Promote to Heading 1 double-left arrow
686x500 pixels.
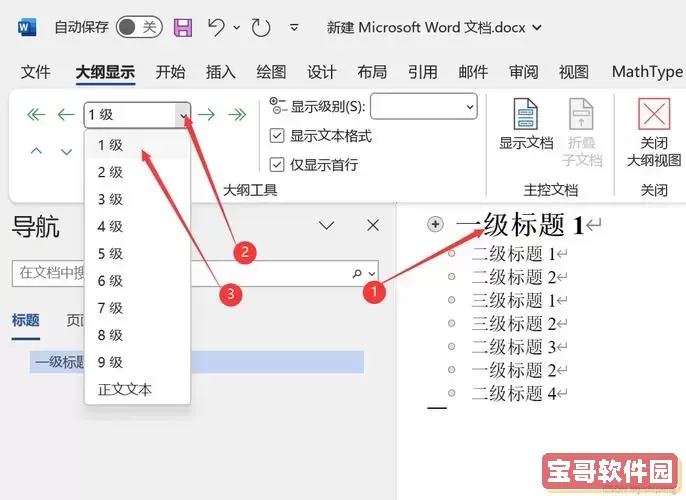36,115
